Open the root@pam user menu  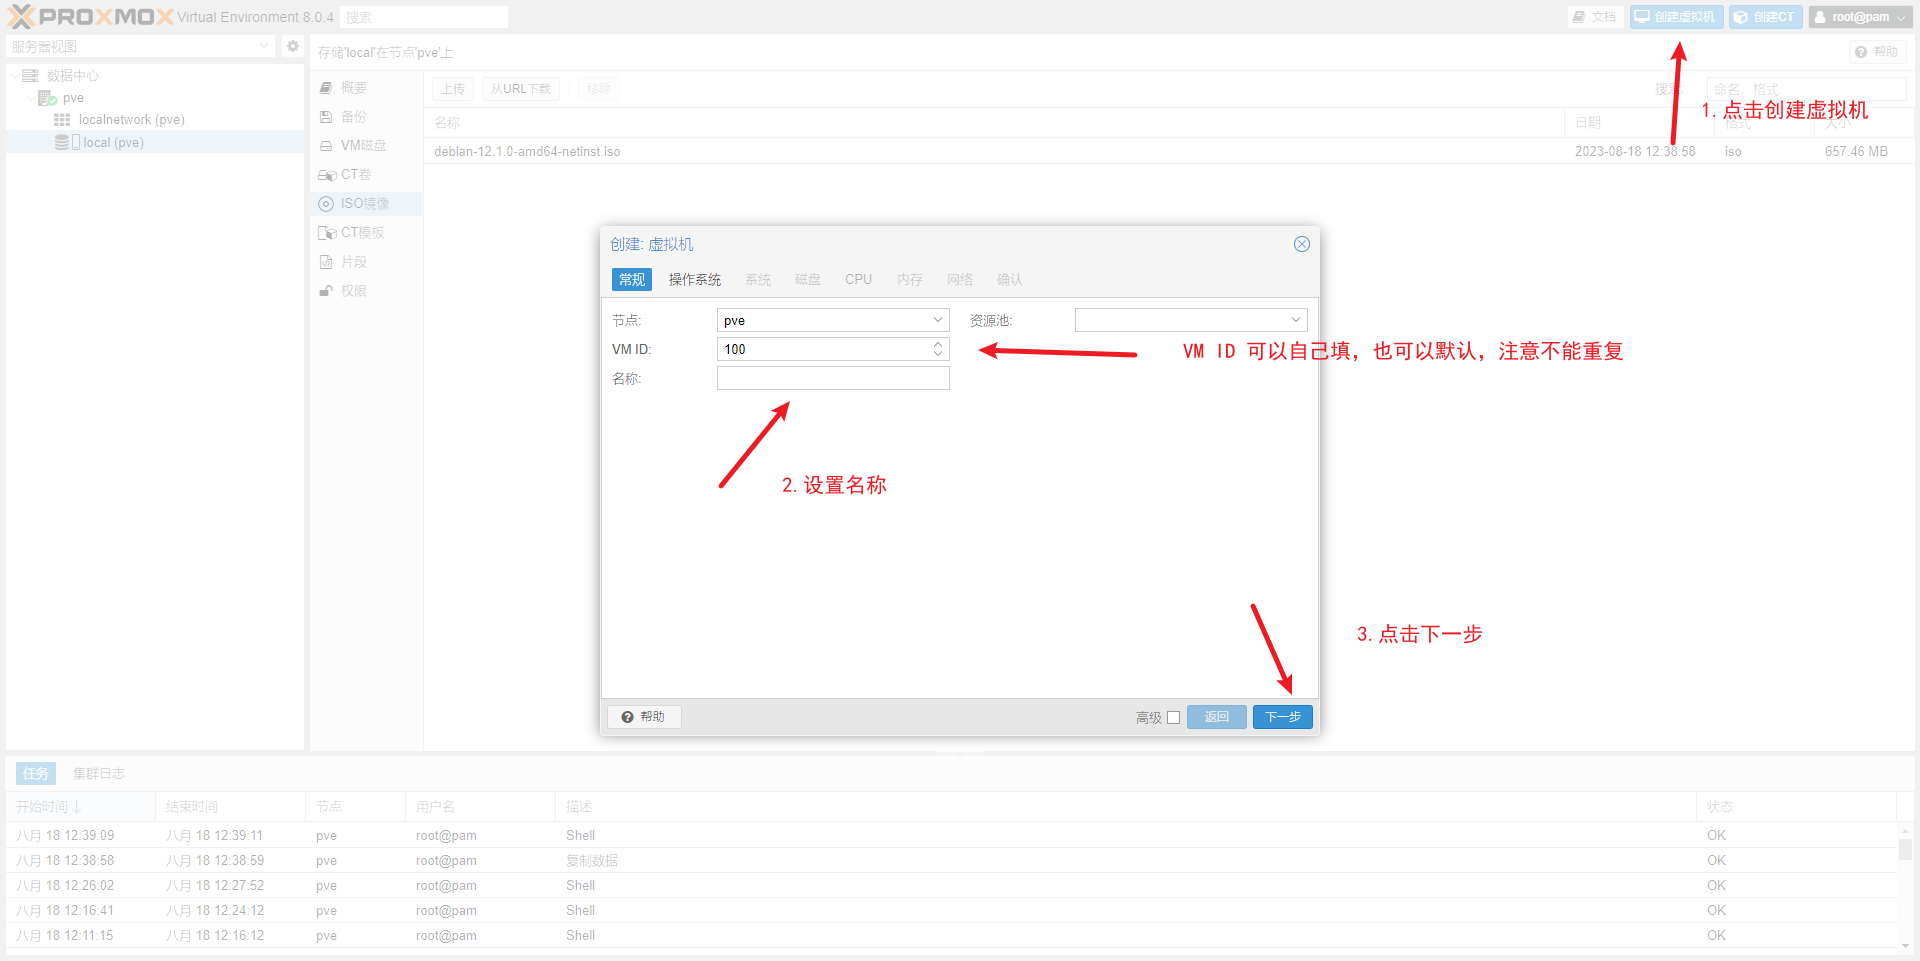[x=1860, y=17]
